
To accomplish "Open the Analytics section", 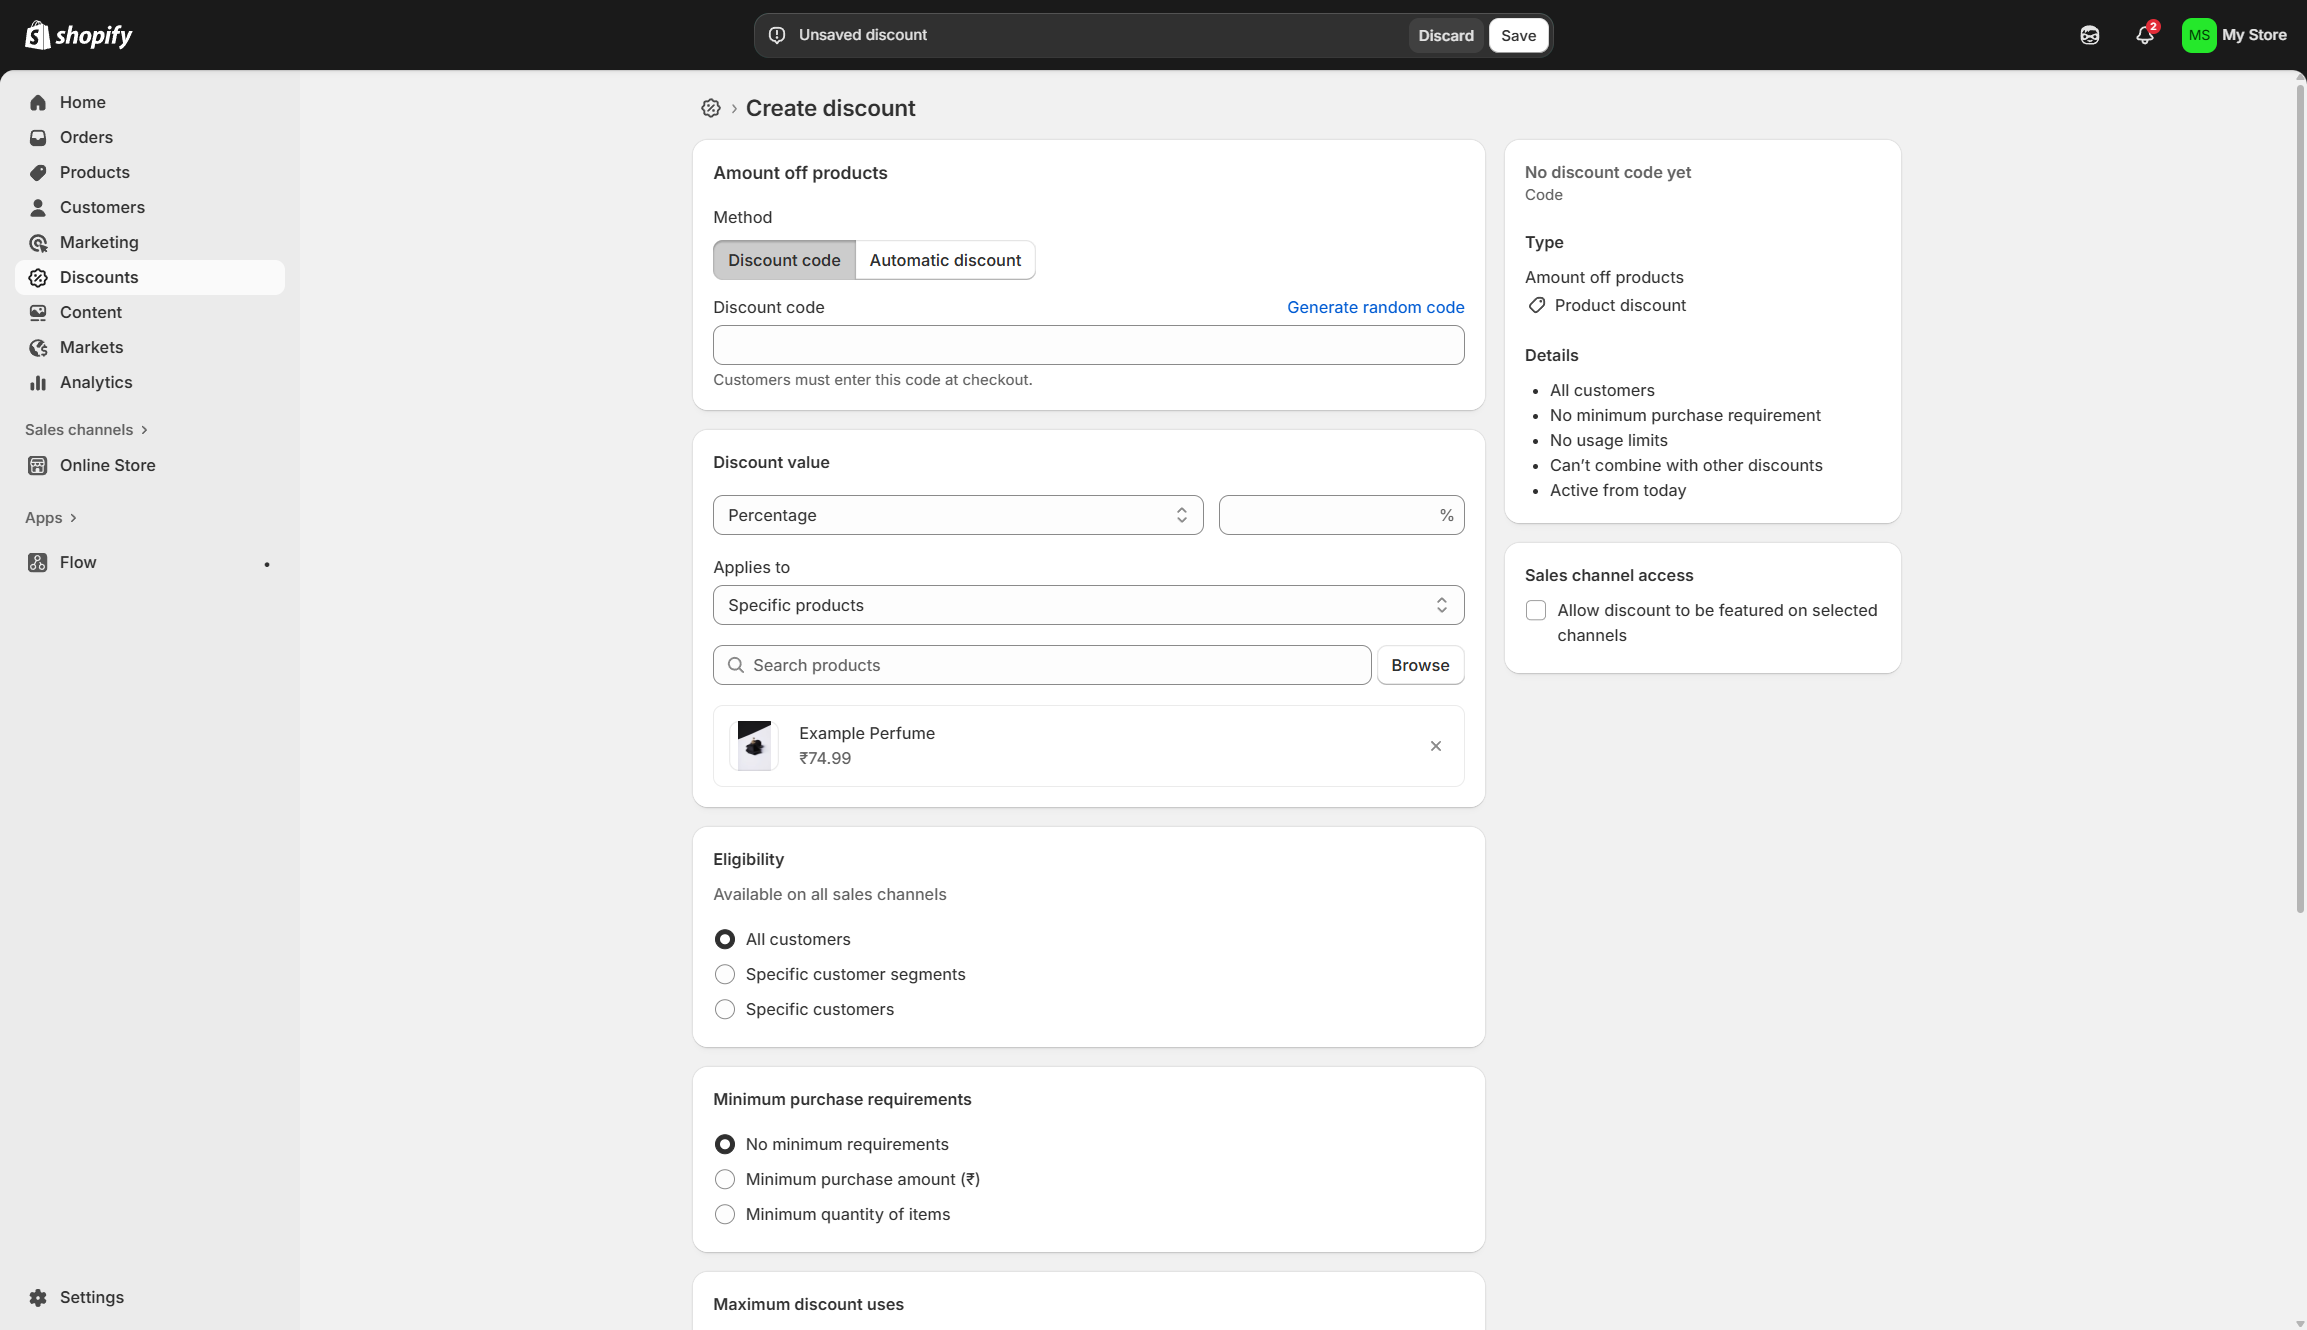I will pos(95,382).
